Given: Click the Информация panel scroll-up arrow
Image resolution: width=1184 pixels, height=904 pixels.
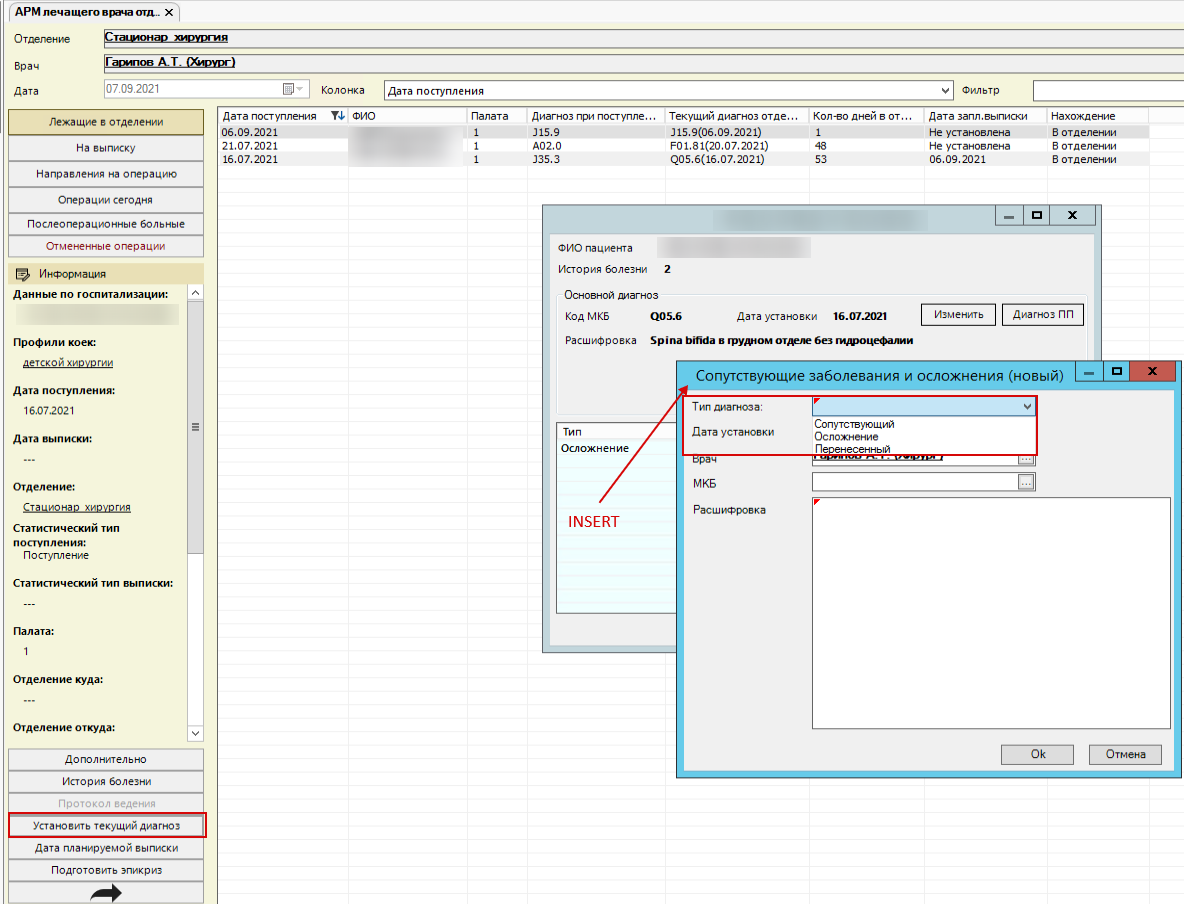Looking at the screenshot, I should [x=196, y=292].
